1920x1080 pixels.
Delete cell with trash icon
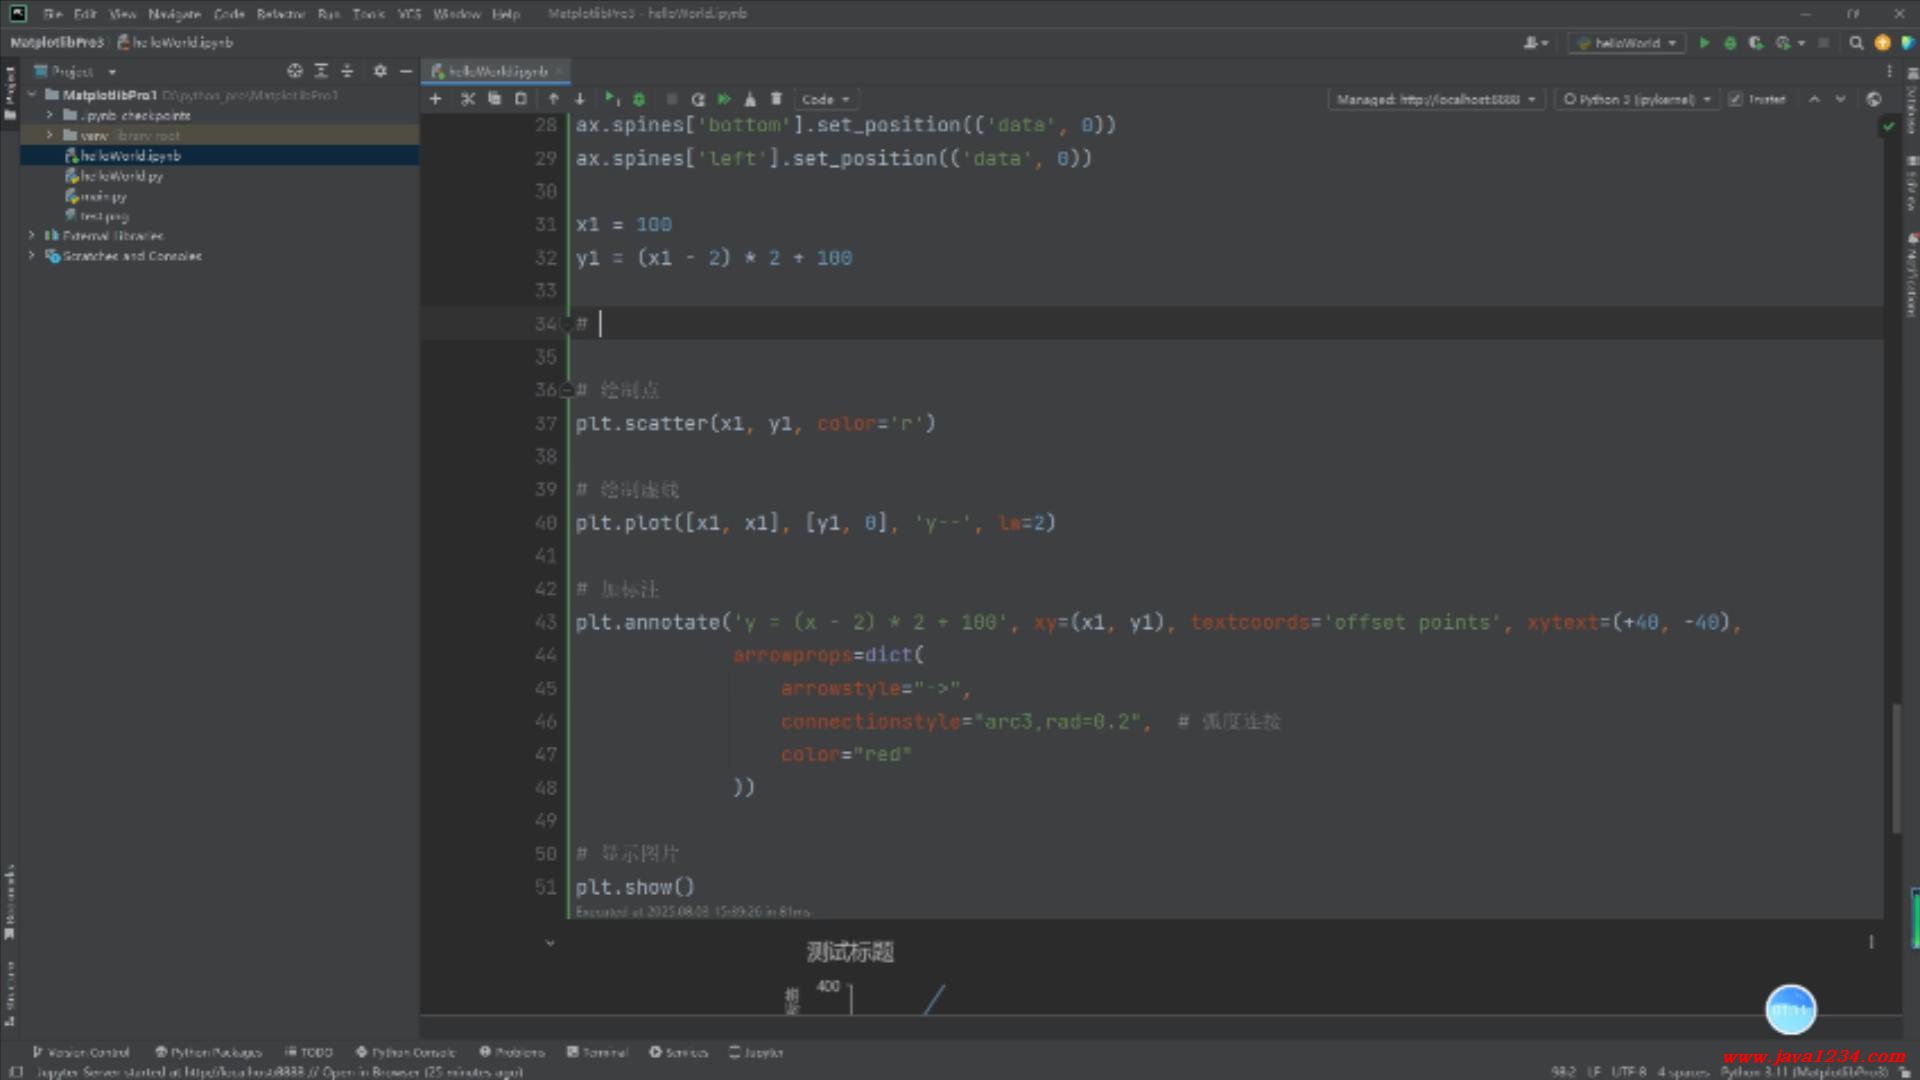[x=776, y=99]
